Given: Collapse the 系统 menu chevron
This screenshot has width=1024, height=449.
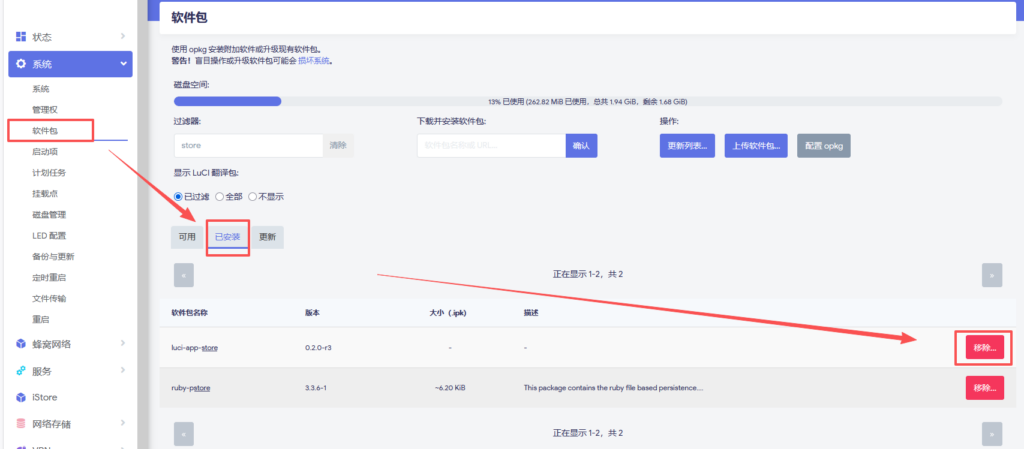Looking at the screenshot, I should [x=123, y=64].
